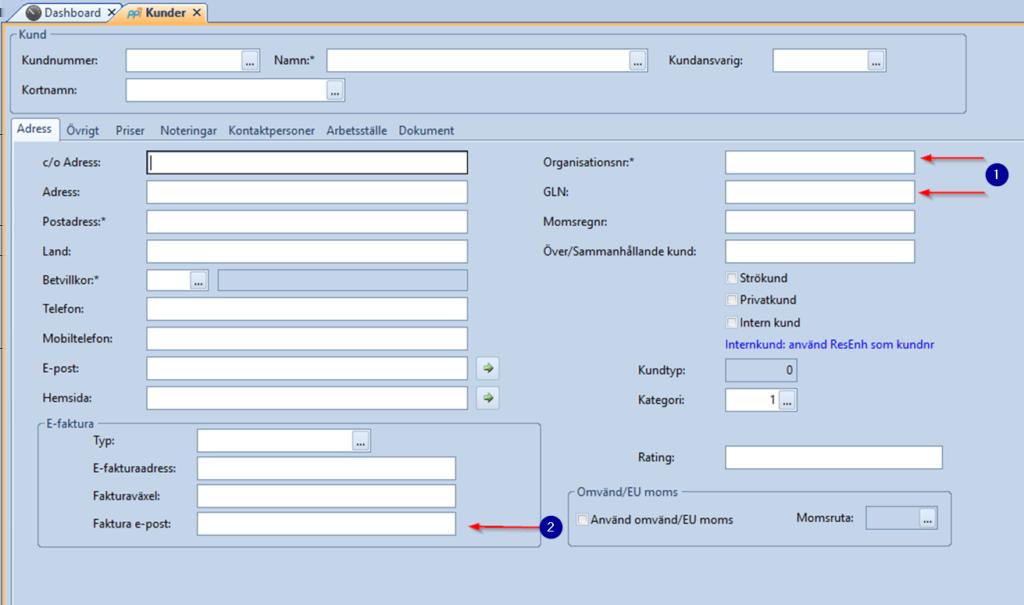This screenshot has height=605, width=1024.
Task: Click into the Telefon field
Action: click(x=307, y=309)
